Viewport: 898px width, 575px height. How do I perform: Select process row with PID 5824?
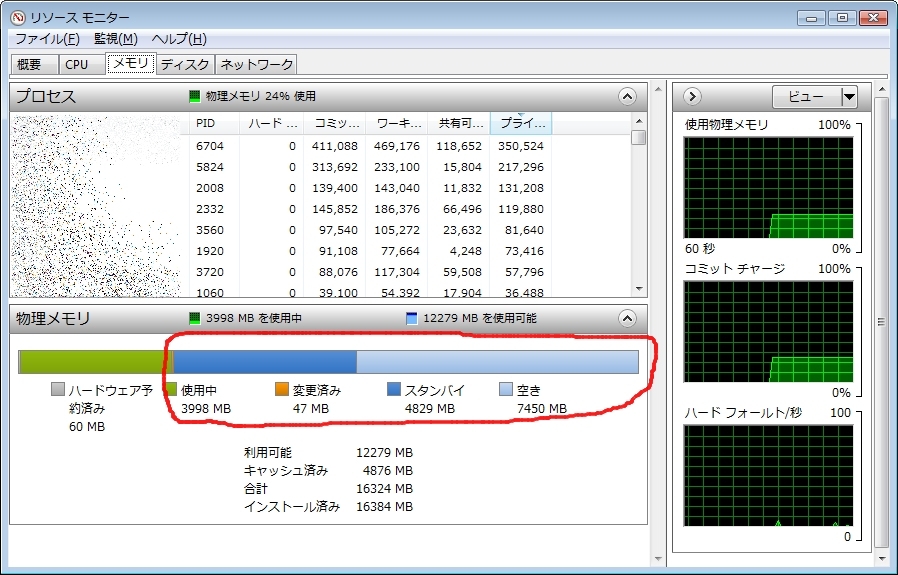click(x=321, y=167)
